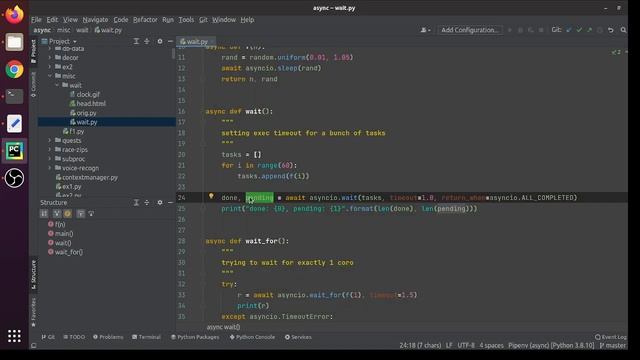The width and height of the screenshot is (640, 360).
Task: Open the Services tool window
Action: pos(298,337)
